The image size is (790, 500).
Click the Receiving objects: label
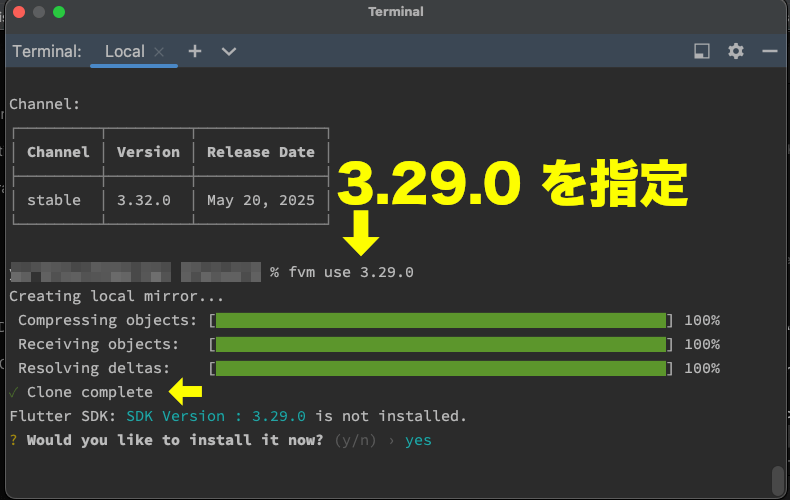click(99, 344)
